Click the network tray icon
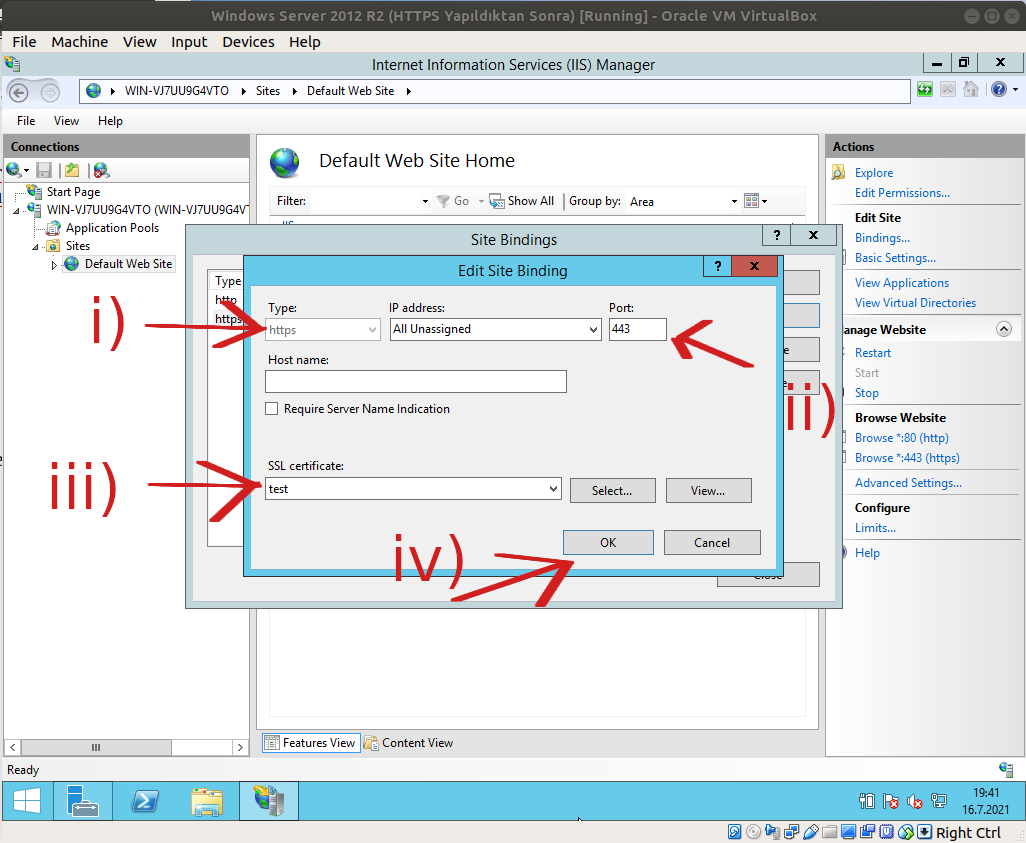1026x843 pixels. pos(939,801)
